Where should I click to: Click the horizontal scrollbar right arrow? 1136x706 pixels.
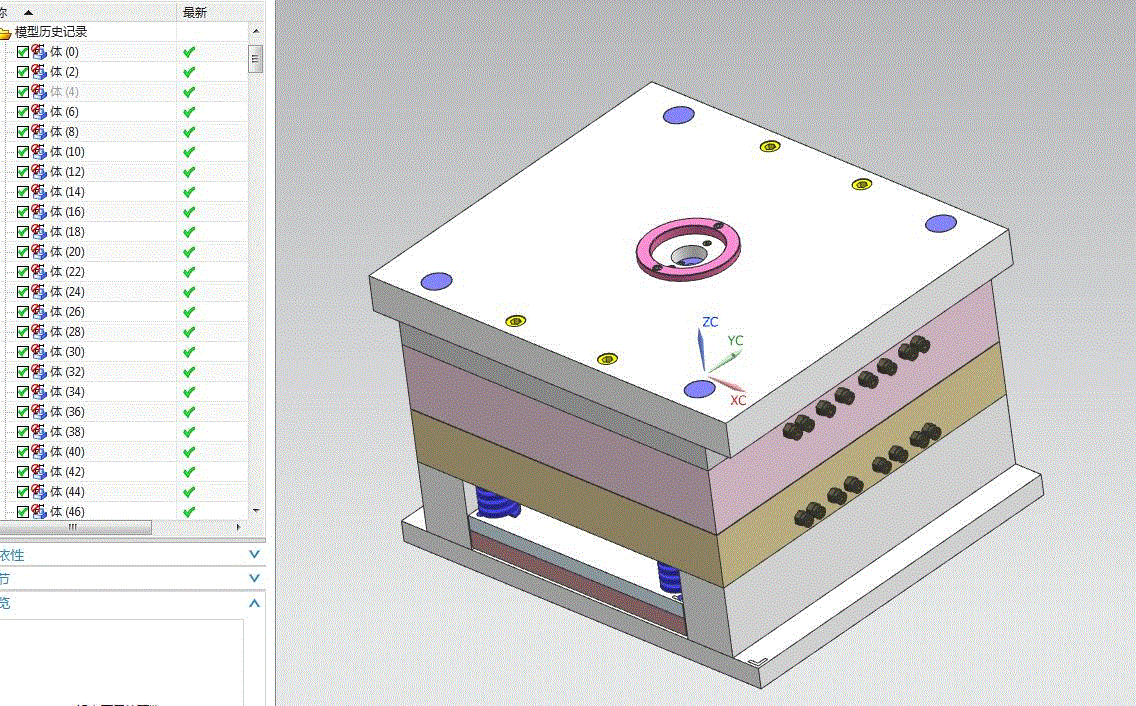pyautogui.click(x=239, y=528)
